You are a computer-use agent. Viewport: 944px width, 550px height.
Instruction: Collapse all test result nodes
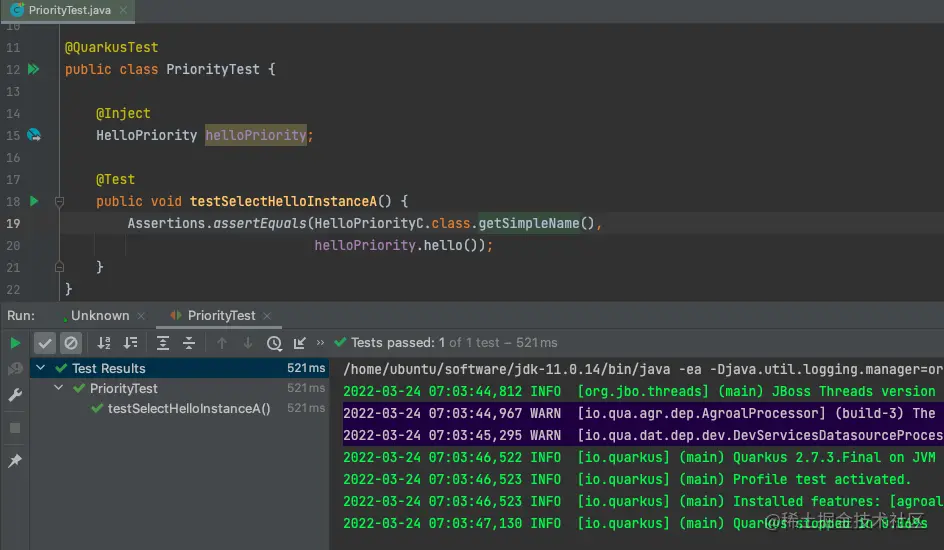pos(189,343)
